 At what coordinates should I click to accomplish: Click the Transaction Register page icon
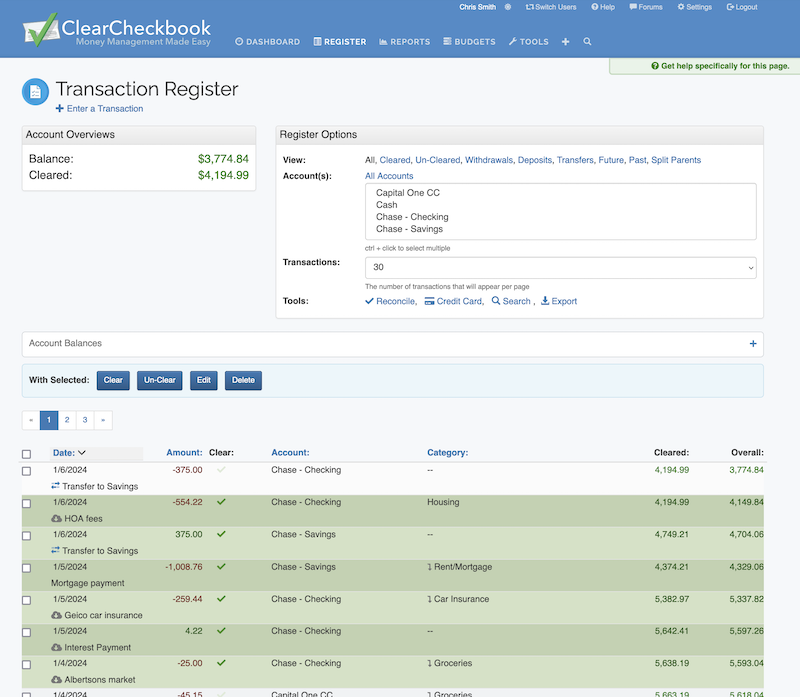click(36, 90)
